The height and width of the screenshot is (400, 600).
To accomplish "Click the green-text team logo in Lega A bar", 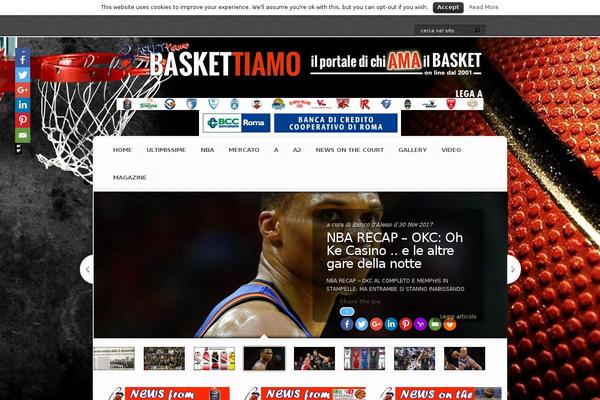I will [x=148, y=104].
